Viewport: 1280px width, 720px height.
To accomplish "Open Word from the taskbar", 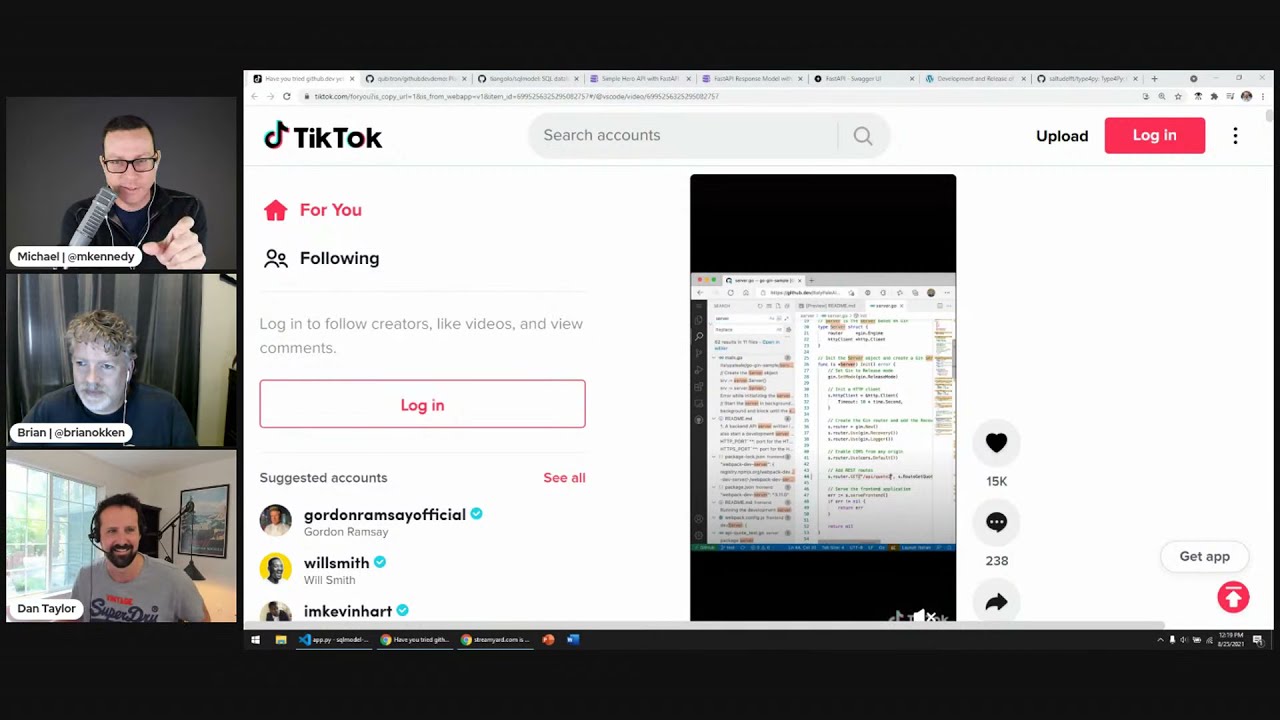I will [573, 640].
